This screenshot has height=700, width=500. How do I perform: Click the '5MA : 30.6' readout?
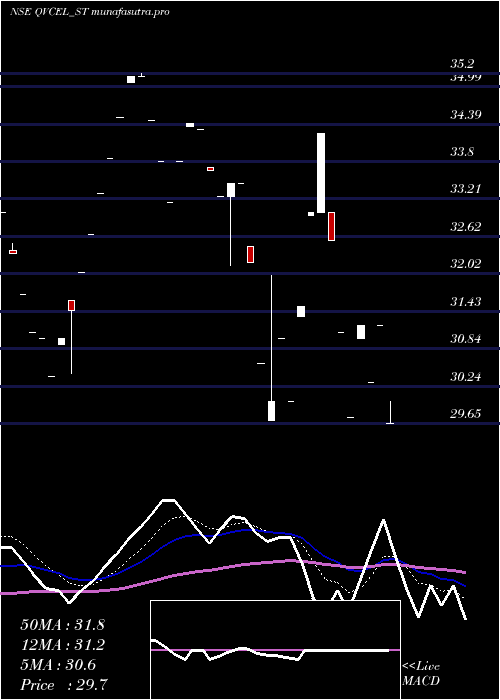58,665
